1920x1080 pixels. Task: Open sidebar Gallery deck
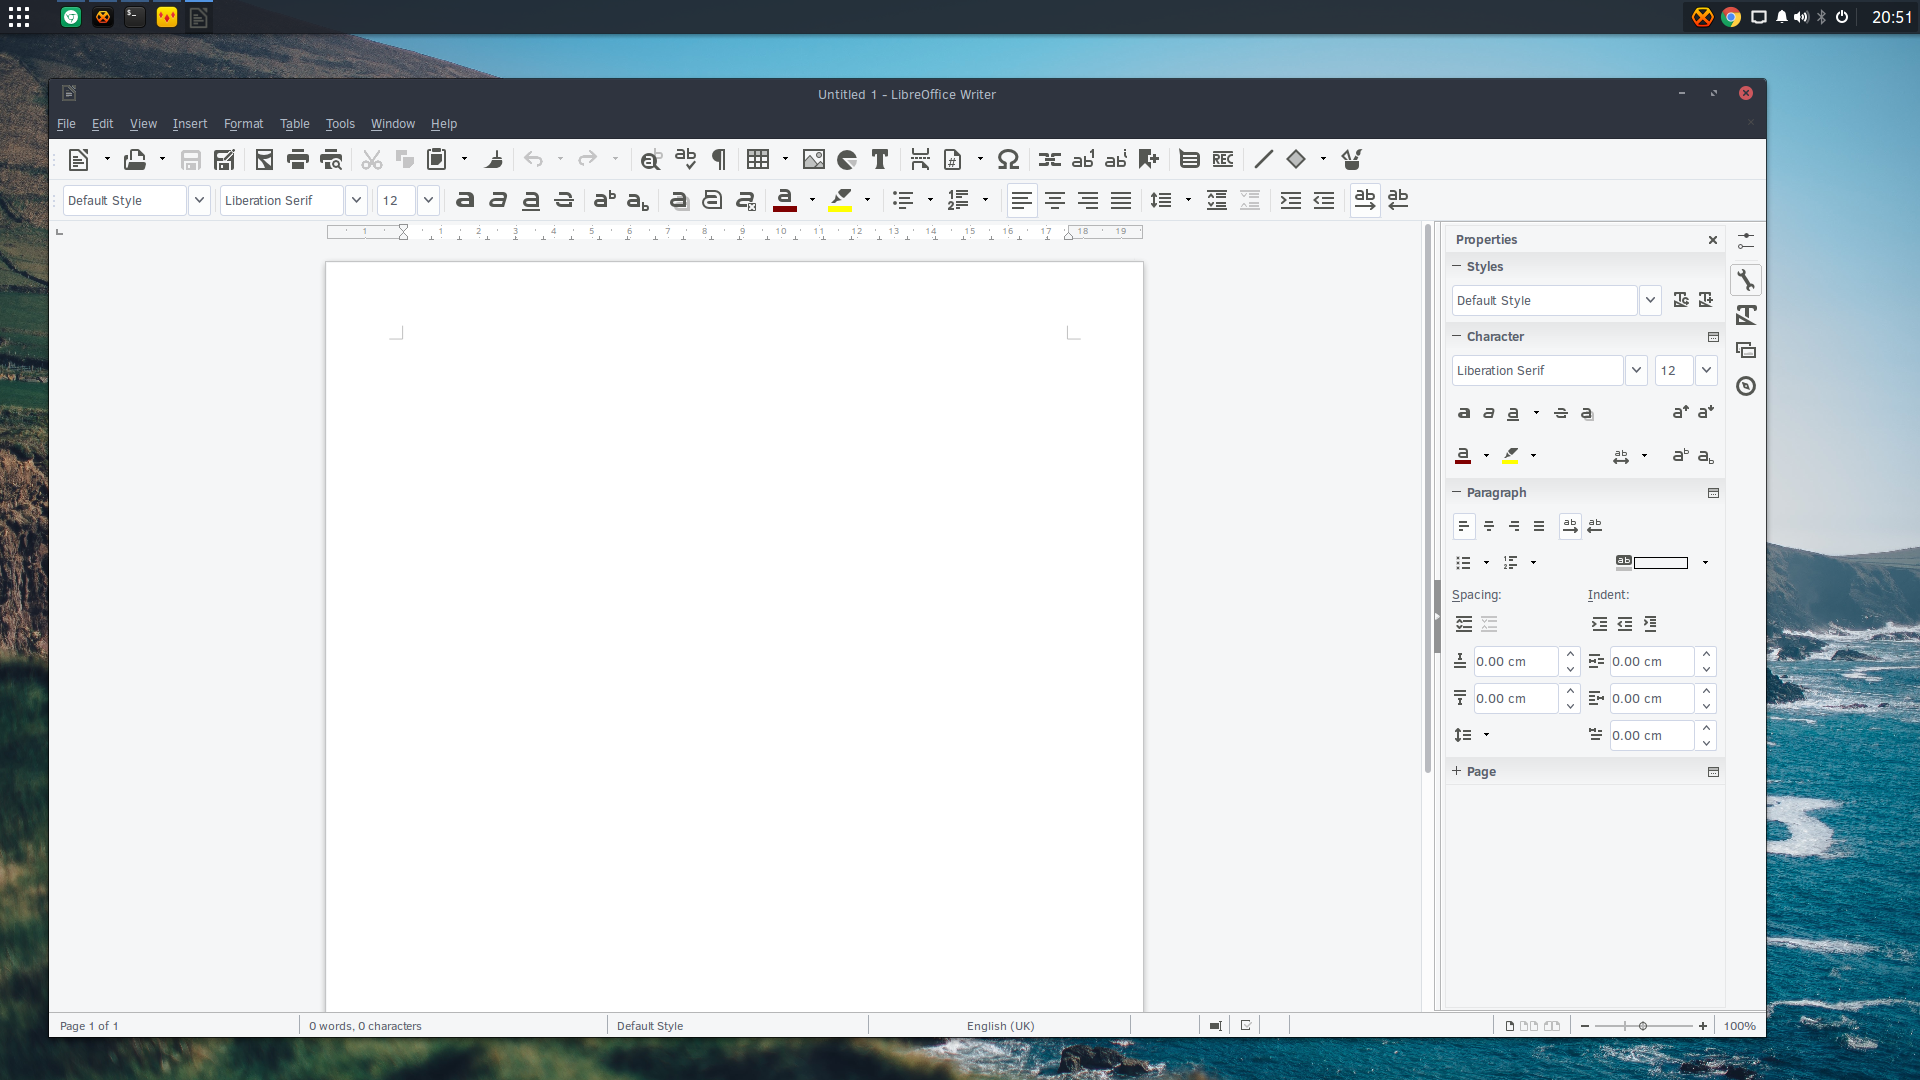(x=1746, y=350)
